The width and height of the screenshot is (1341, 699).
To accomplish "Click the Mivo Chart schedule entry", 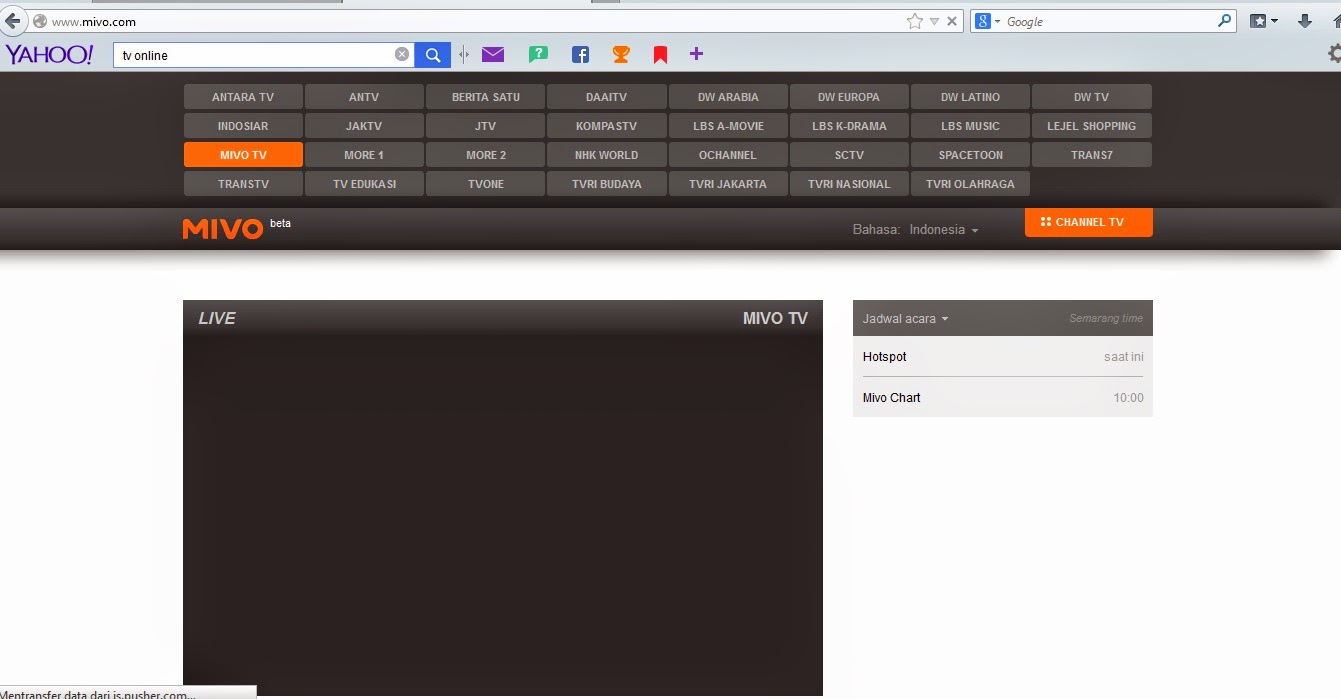I will click(x=1003, y=398).
